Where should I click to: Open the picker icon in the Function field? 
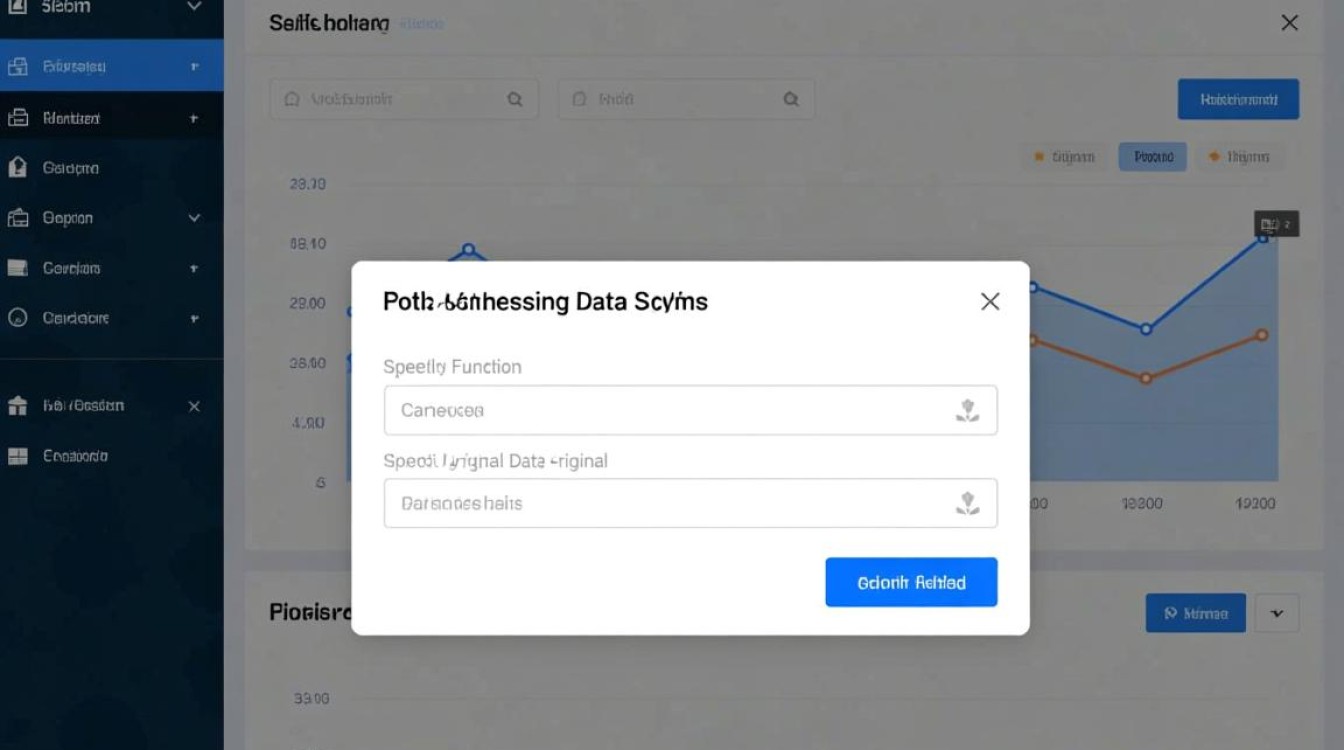[x=967, y=410]
